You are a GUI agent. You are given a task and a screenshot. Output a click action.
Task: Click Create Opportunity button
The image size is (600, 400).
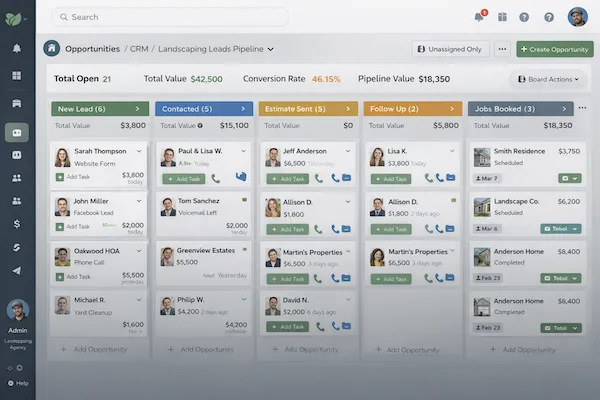555,49
